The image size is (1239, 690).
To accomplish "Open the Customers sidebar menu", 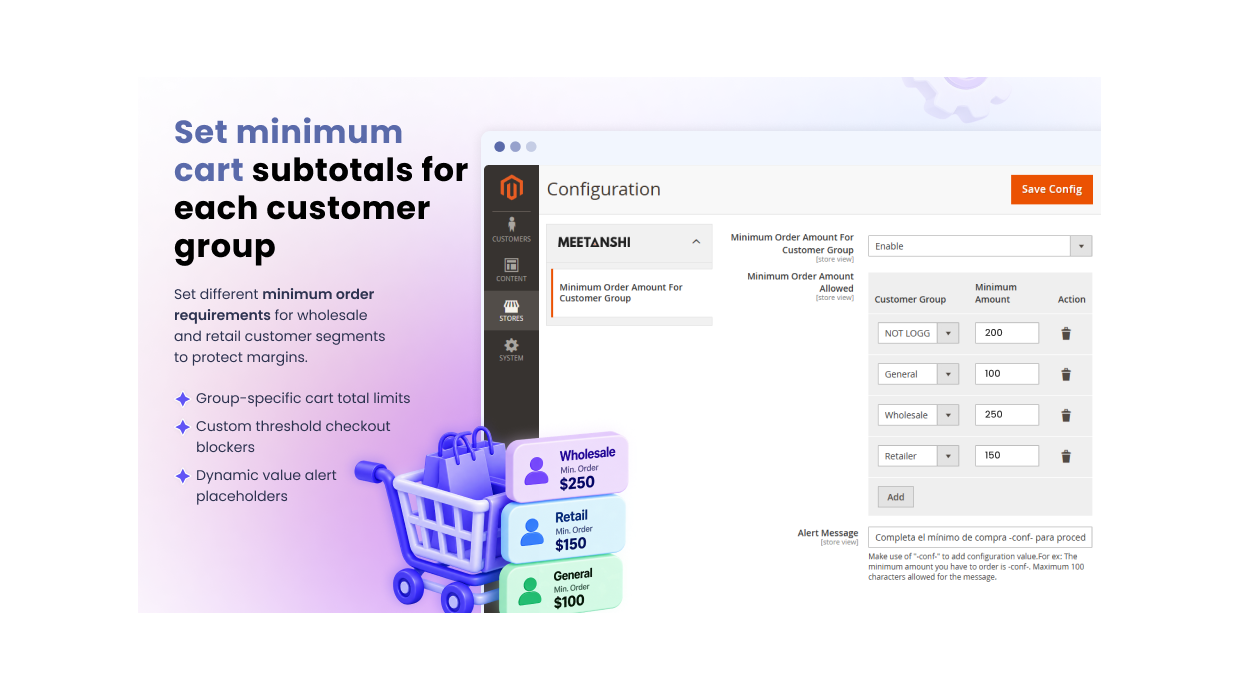I will pyautogui.click(x=511, y=230).
